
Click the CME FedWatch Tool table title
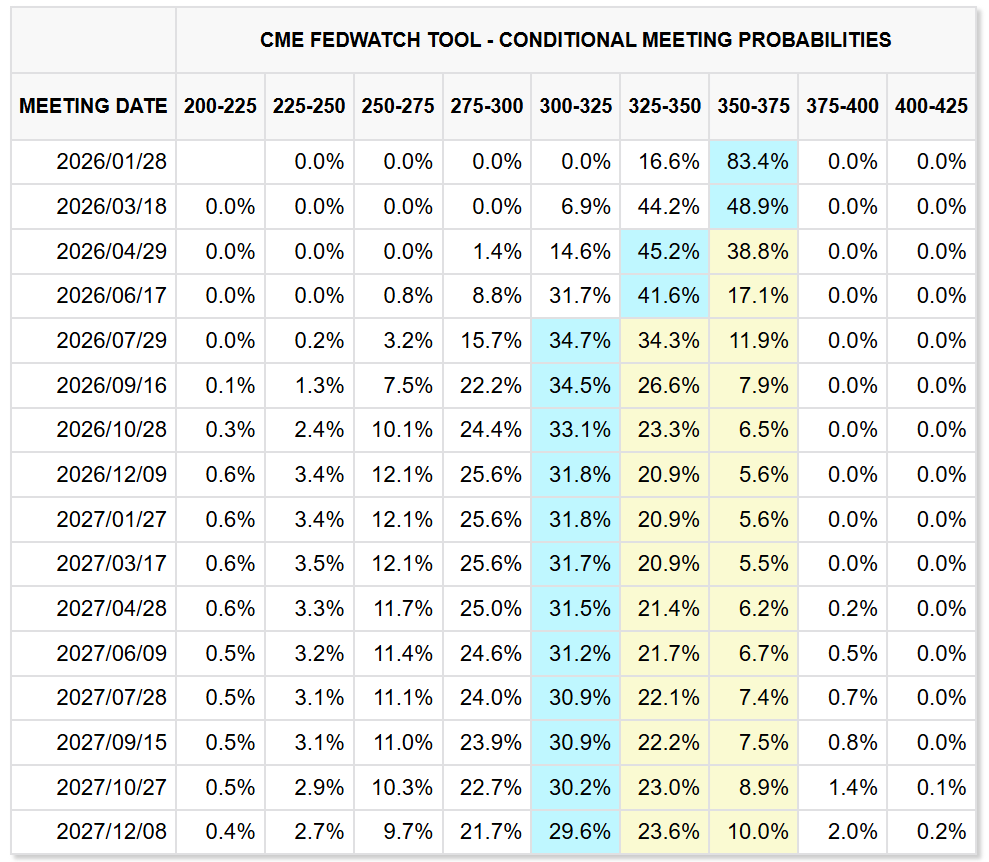[575, 40]
